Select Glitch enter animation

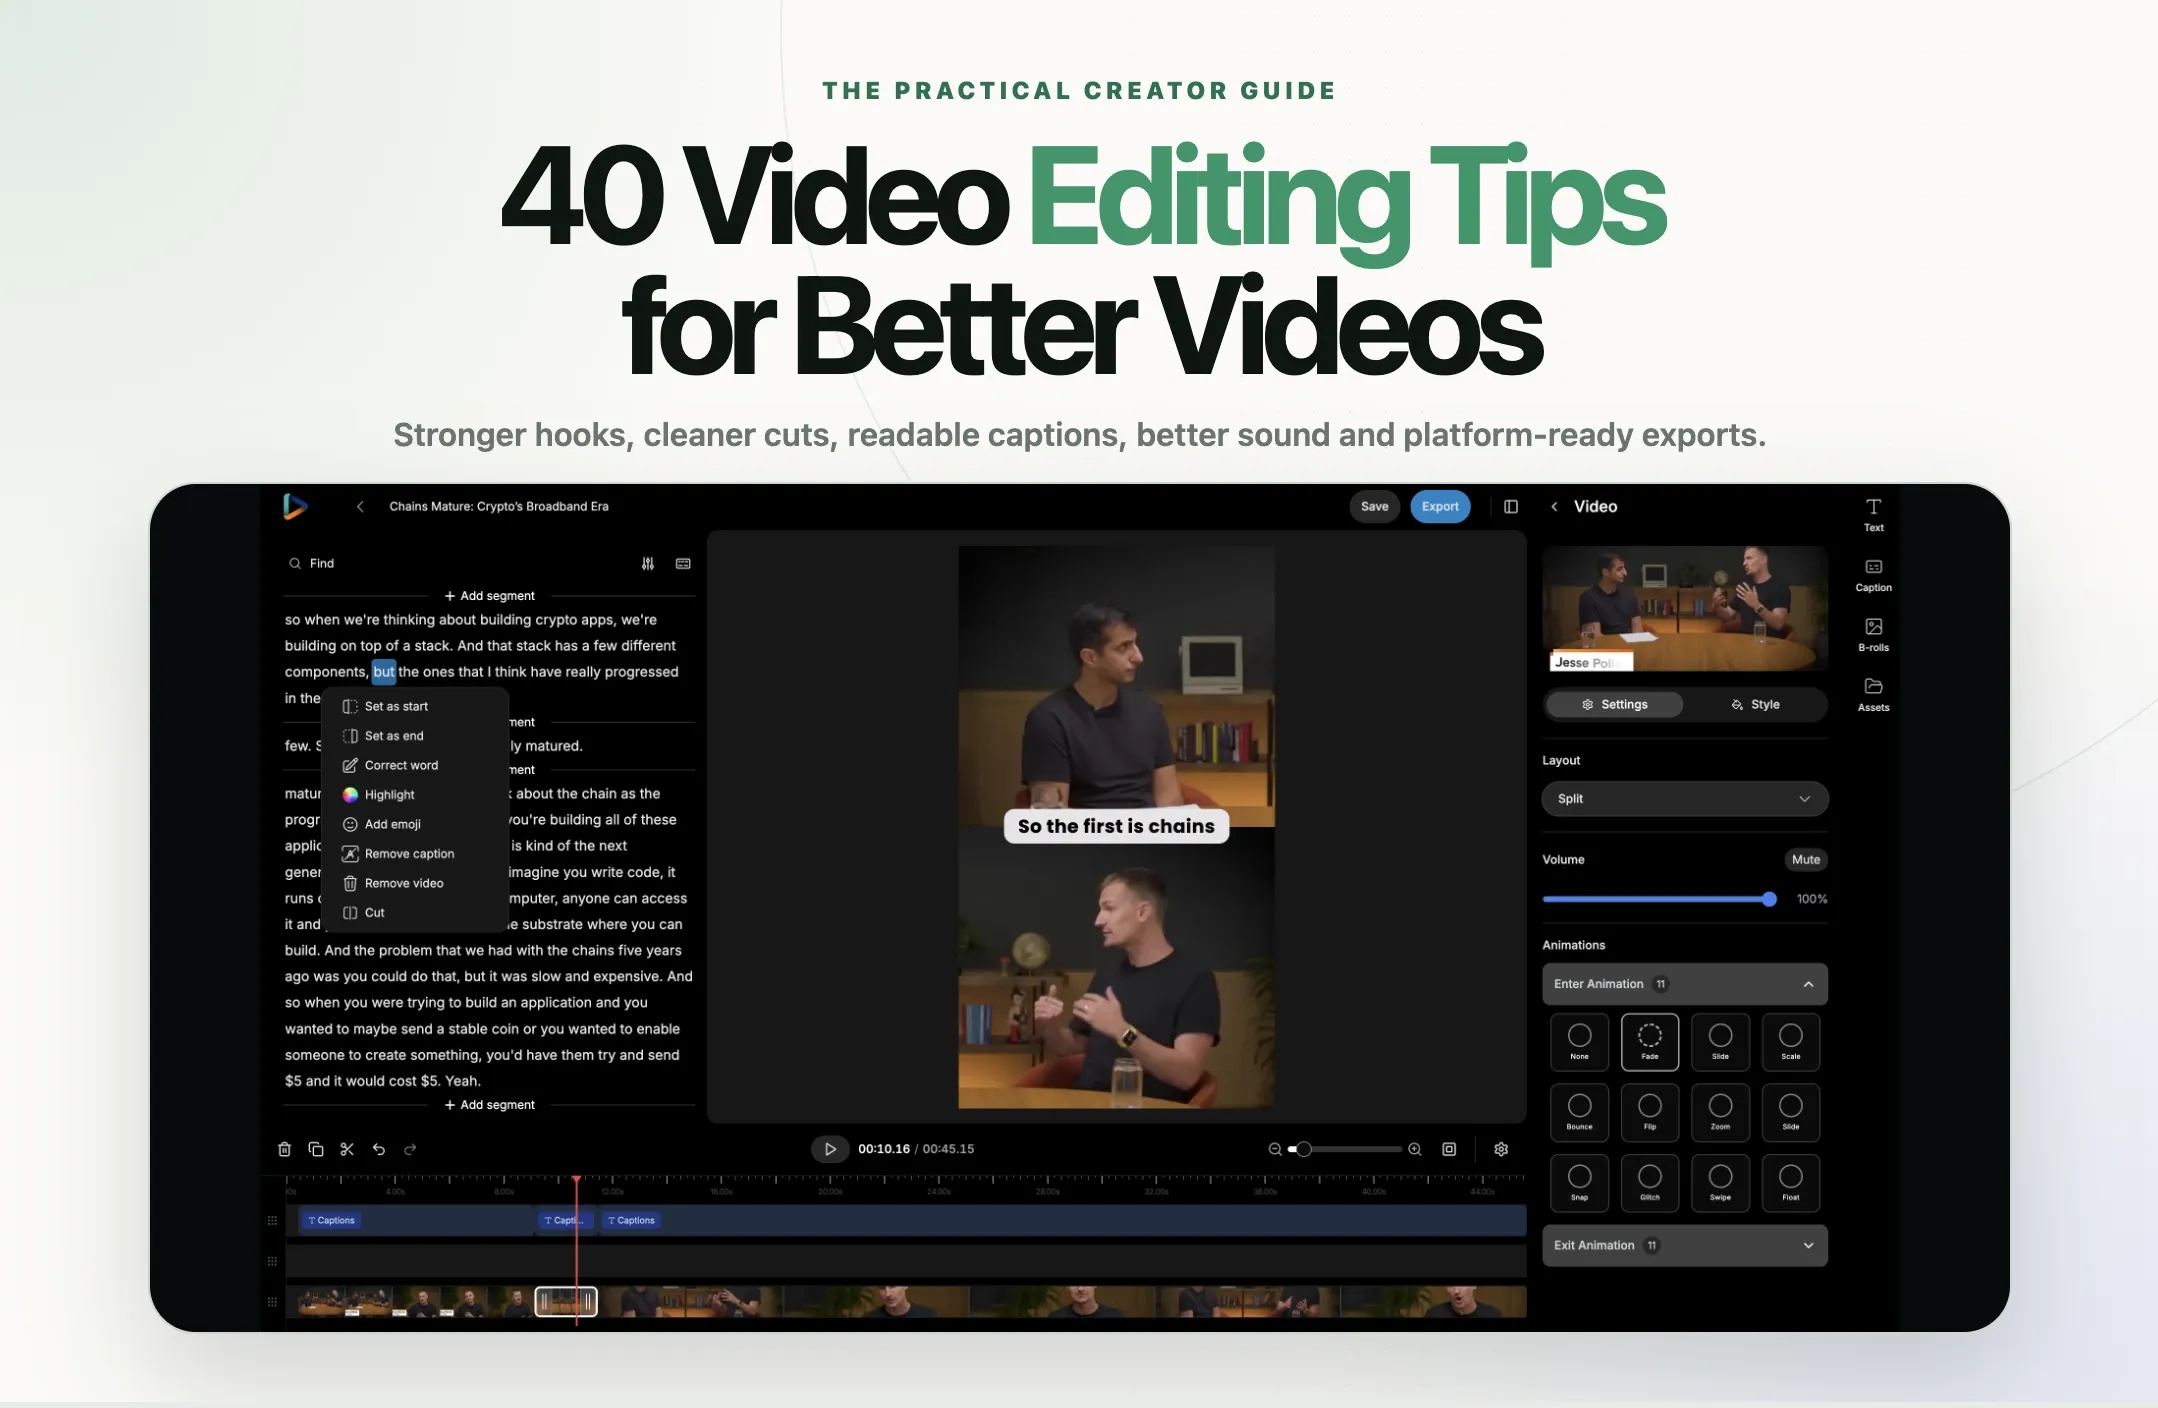1650,1183
